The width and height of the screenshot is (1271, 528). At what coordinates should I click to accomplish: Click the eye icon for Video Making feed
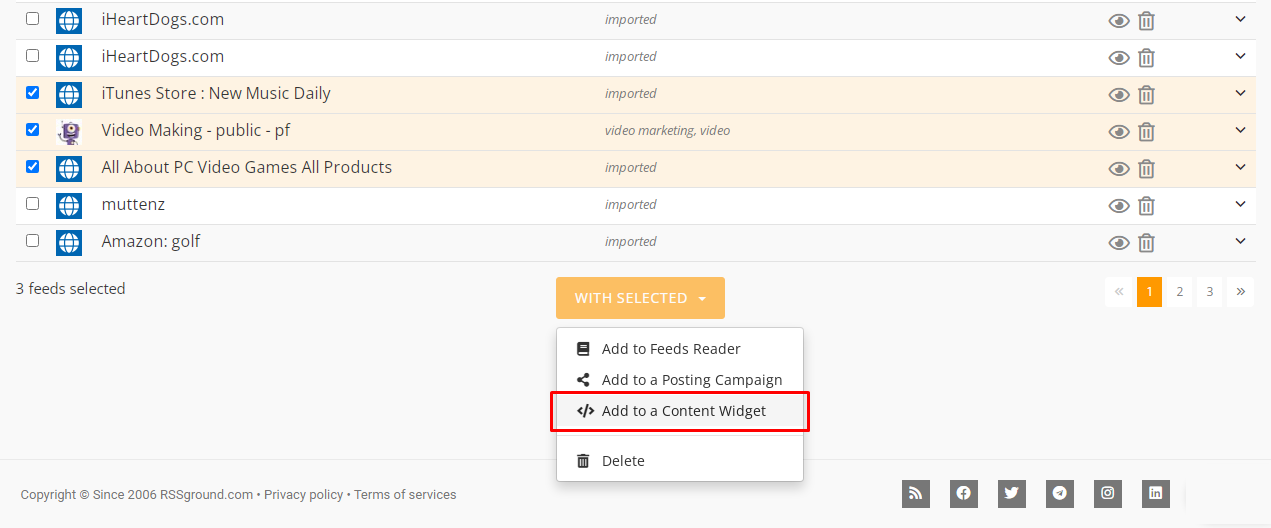1119,132
